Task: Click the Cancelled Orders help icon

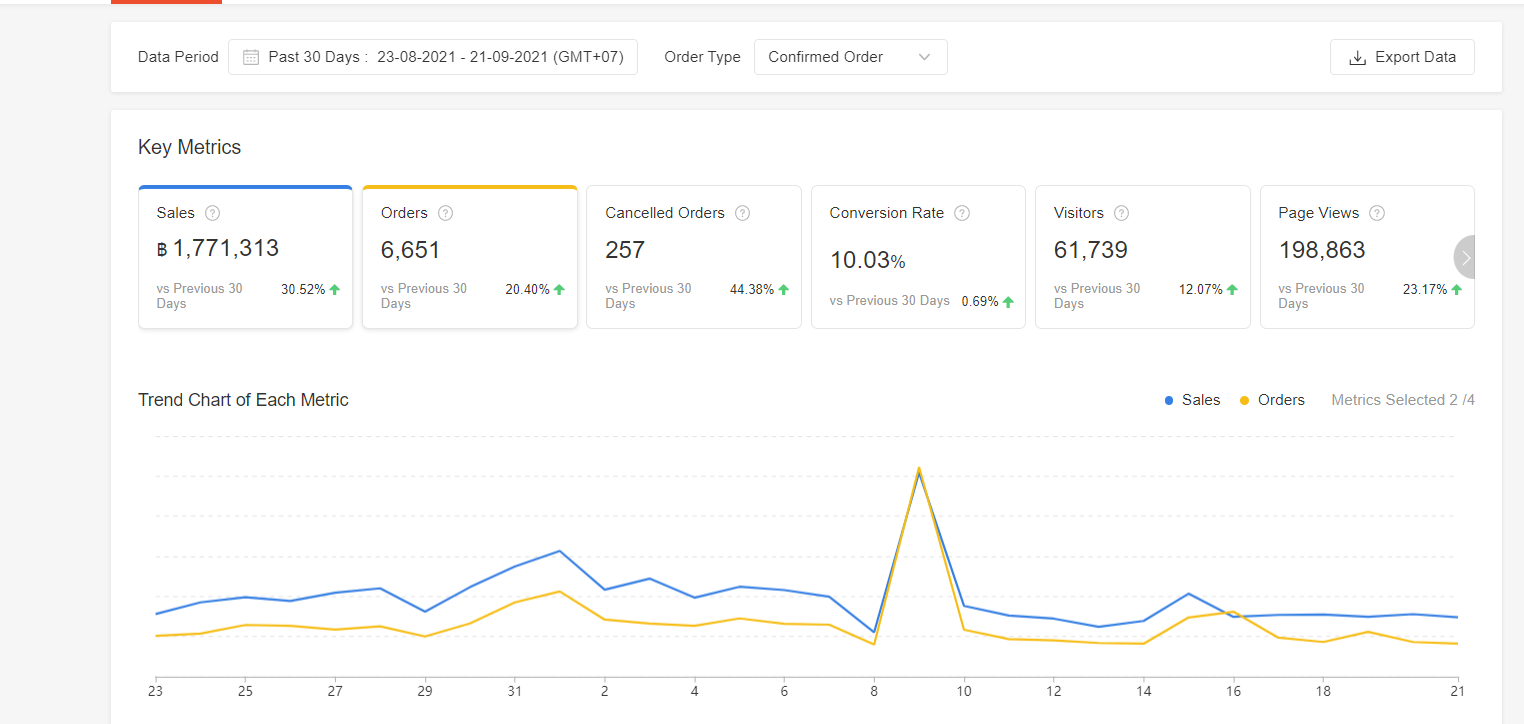Action: tap(742, 213)
